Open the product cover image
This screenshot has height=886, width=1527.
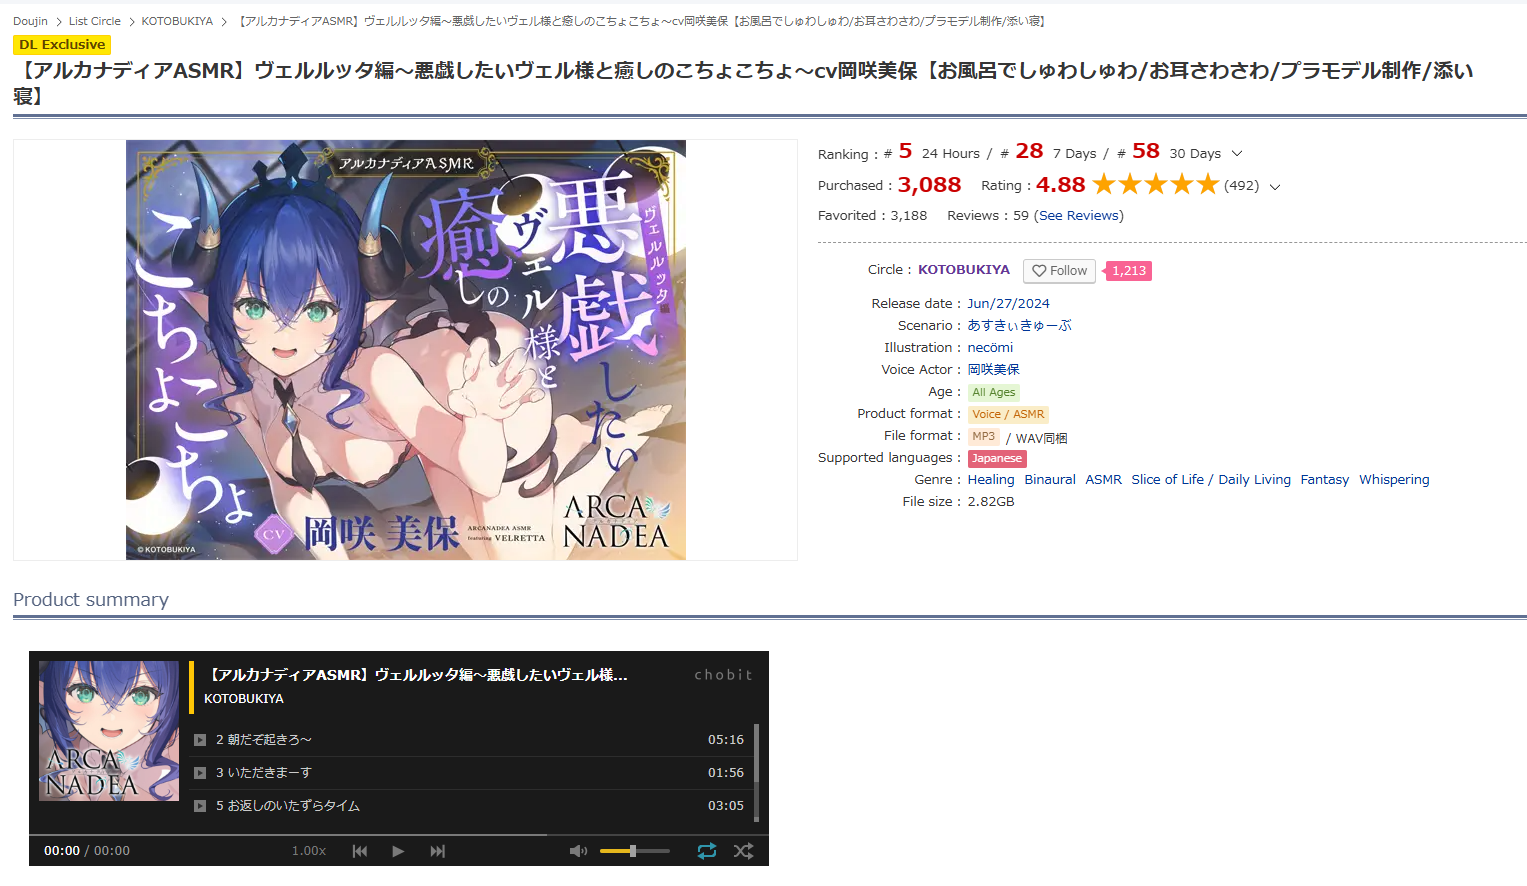tap(405, 350)
